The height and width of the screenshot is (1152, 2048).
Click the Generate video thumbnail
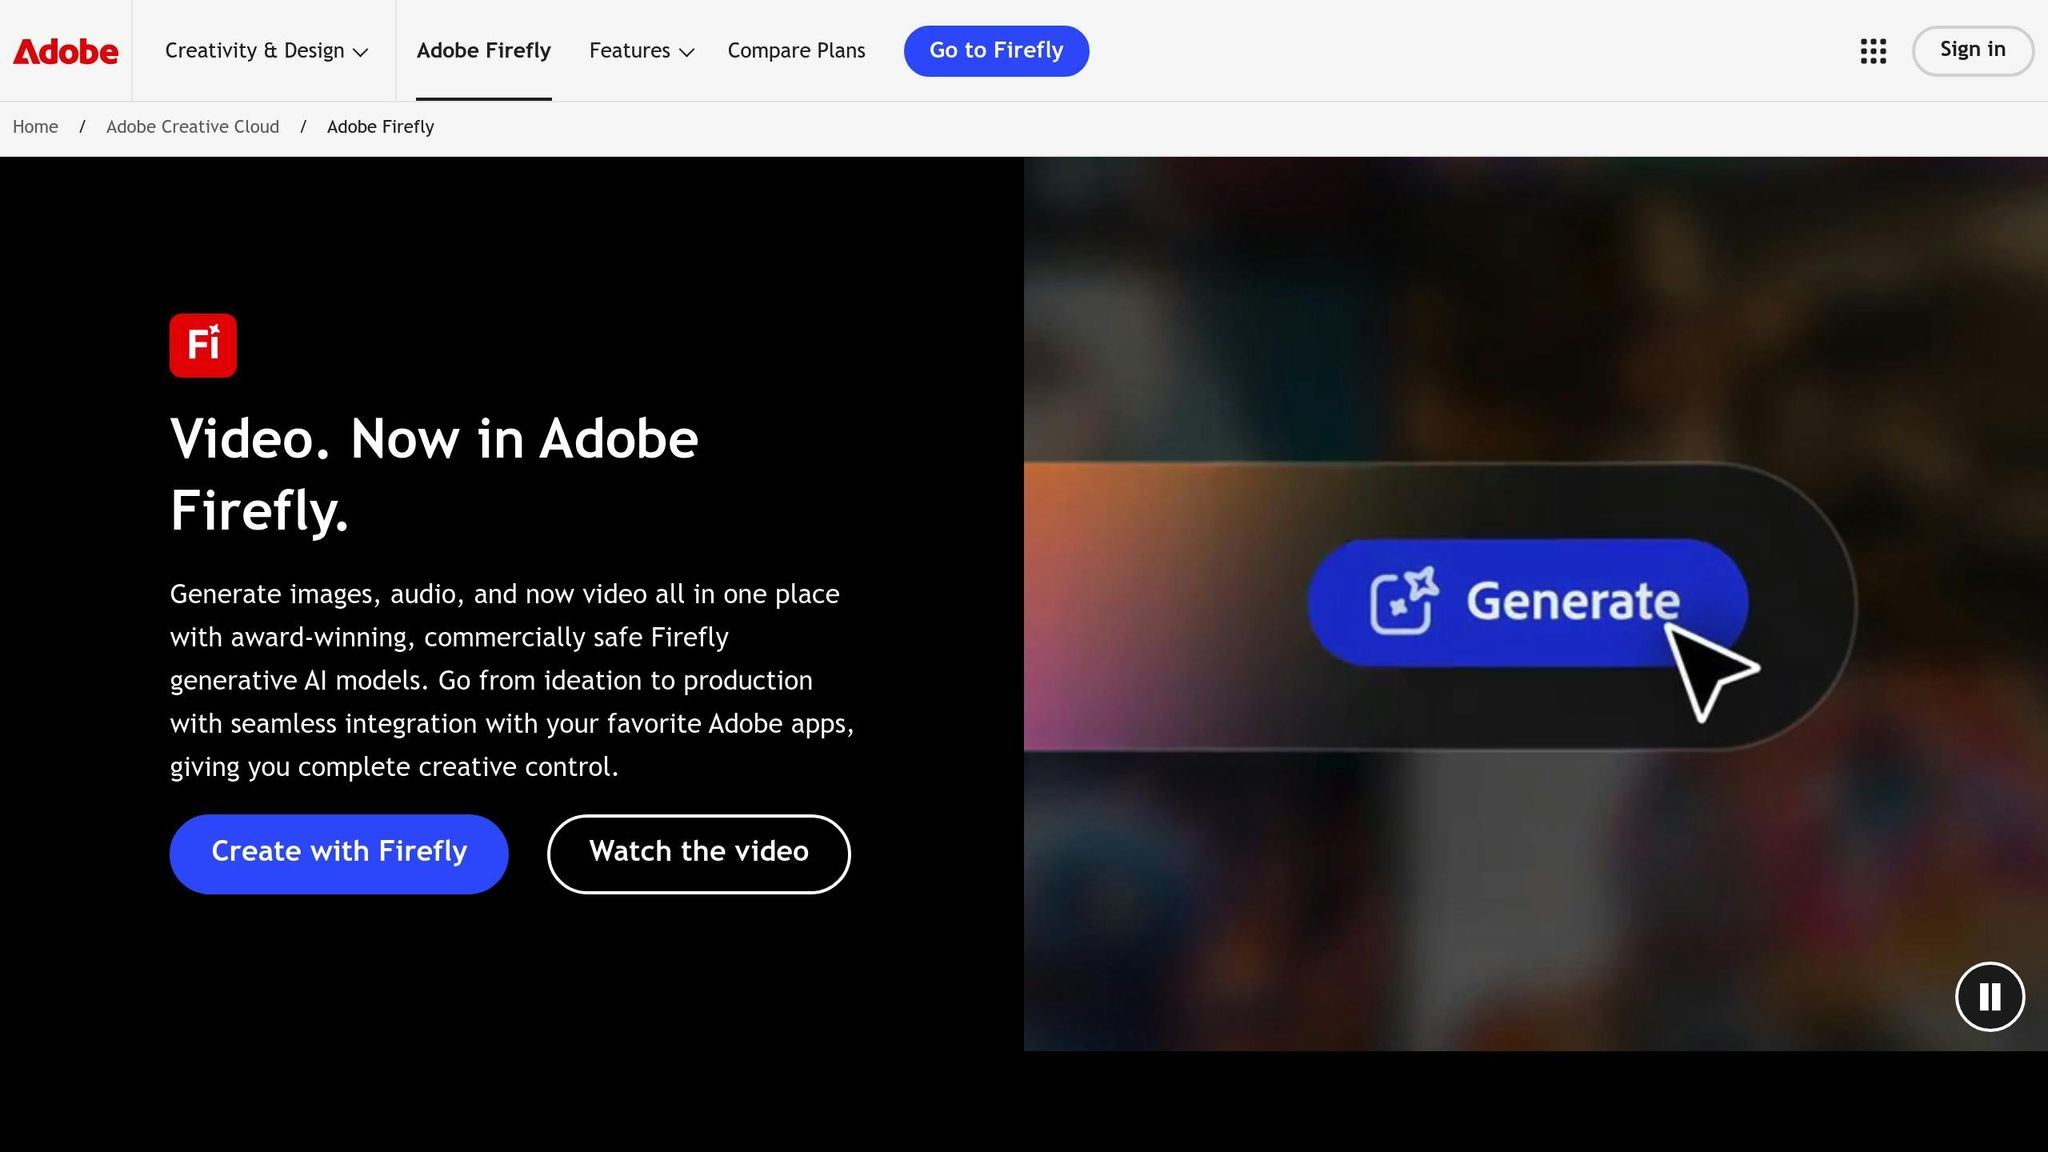pyautogui.click(x=1535, y=603)
